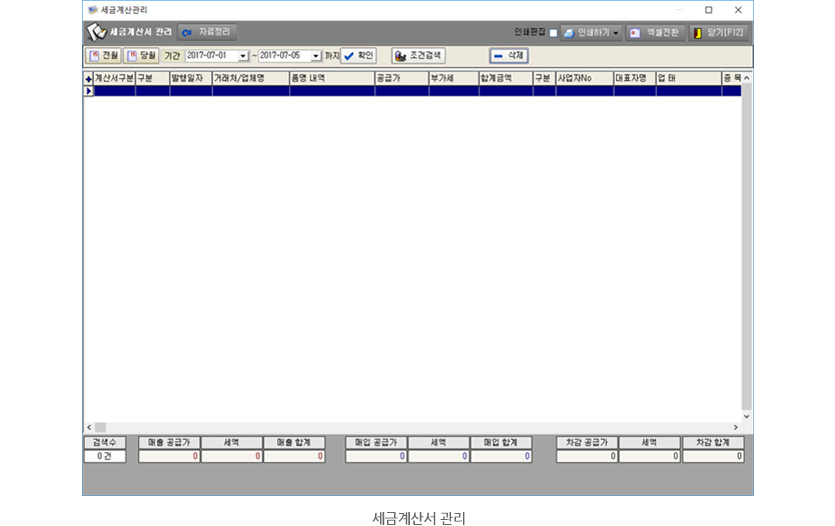Image resolution: width=835 pixels, height=526 pixels.
Task: Click the plus icon in grid corner
Action: click(x=88, y=78)
